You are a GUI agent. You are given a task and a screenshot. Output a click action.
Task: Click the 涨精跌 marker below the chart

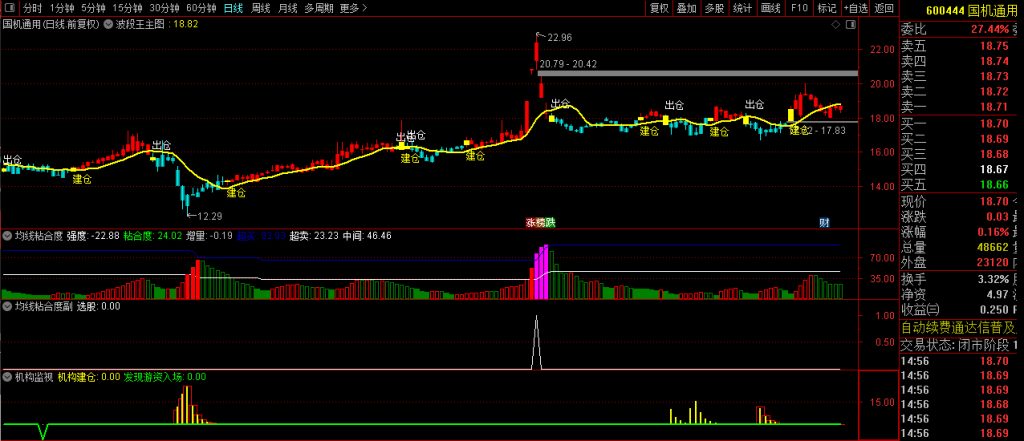[x=540, y=222]
